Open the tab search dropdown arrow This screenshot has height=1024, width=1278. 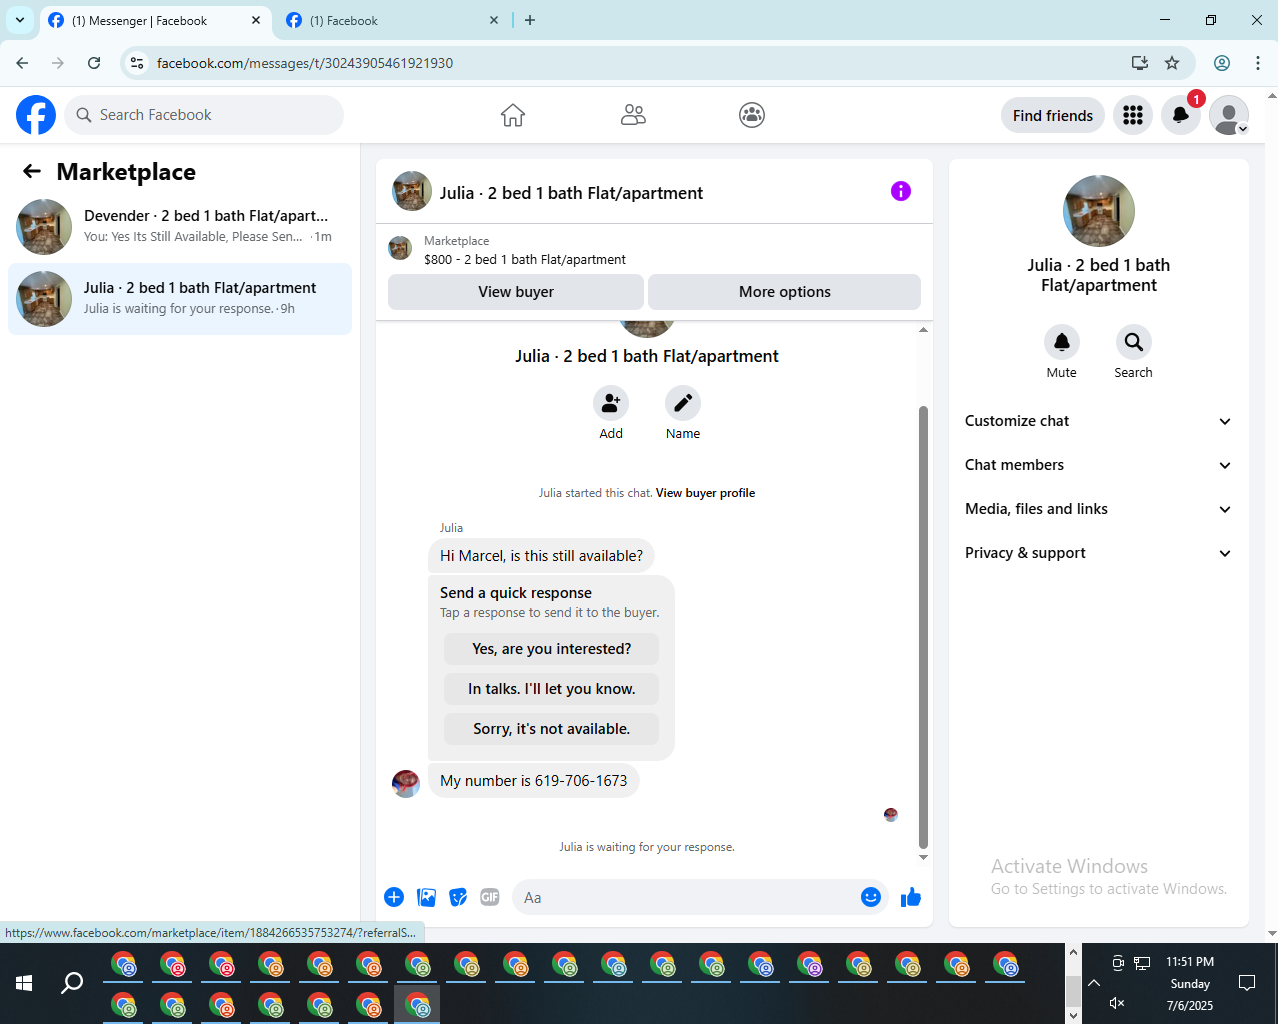[19, 20]
